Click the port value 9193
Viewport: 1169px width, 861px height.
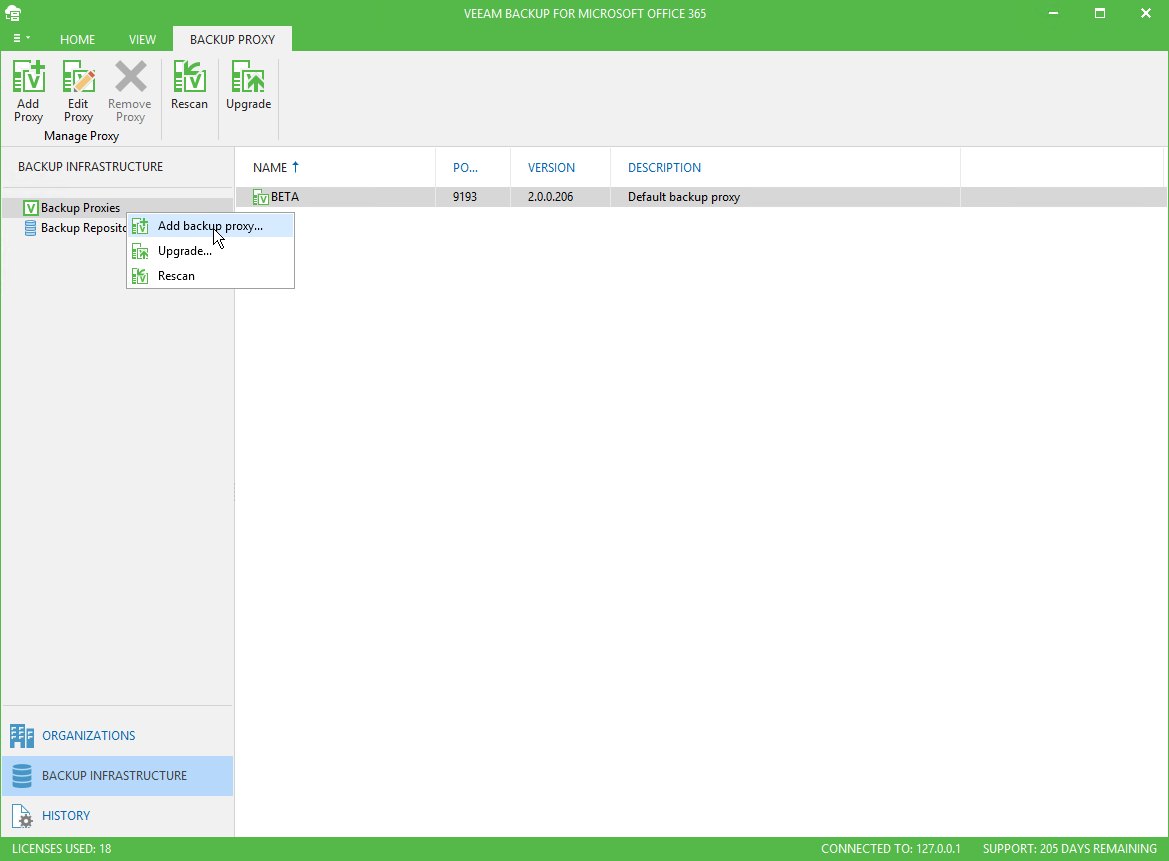click(464, 197)
